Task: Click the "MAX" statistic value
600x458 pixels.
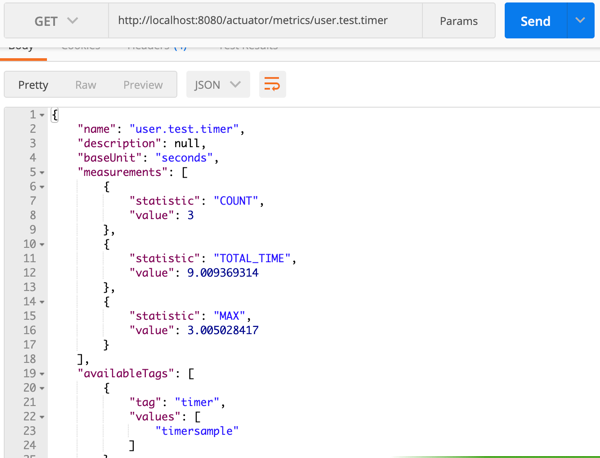Action: [229, 316]
